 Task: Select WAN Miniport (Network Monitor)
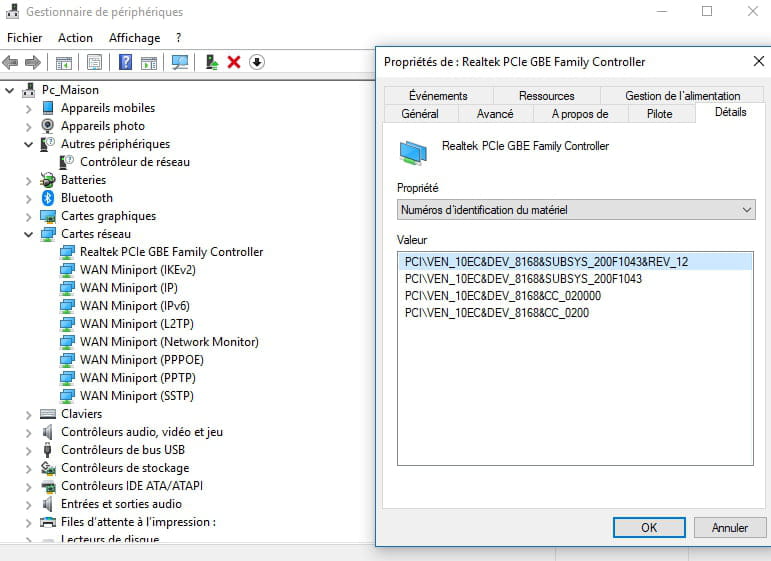[x=169, y=342]
